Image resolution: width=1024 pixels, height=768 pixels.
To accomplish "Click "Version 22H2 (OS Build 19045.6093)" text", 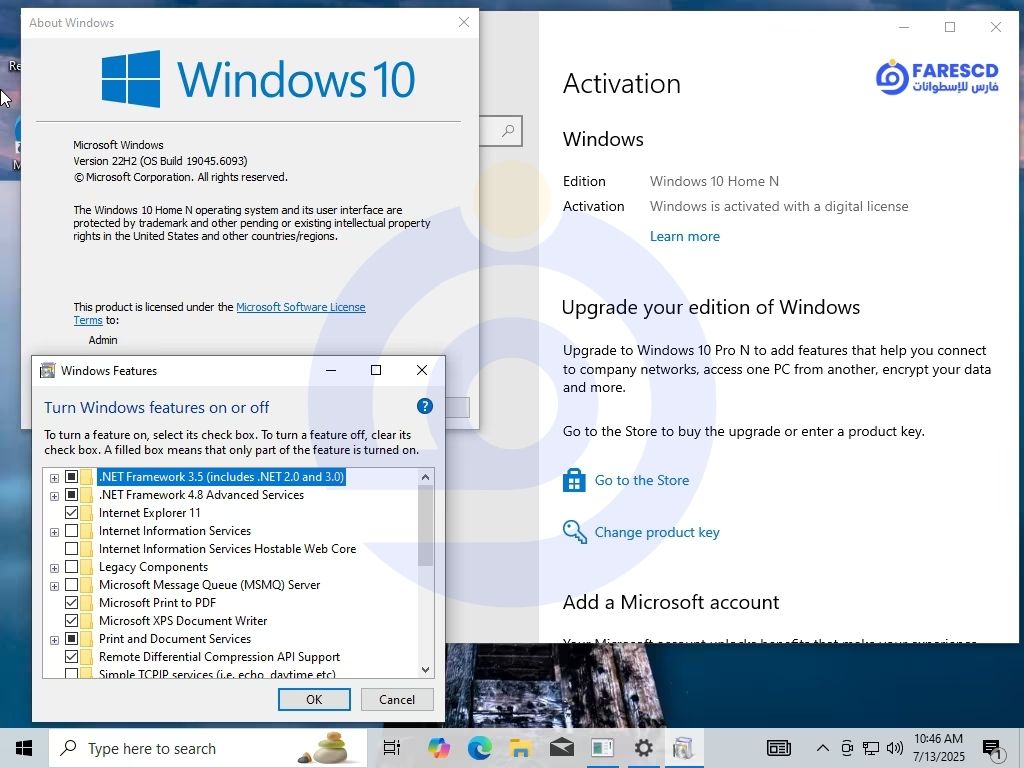I will 160,161.
